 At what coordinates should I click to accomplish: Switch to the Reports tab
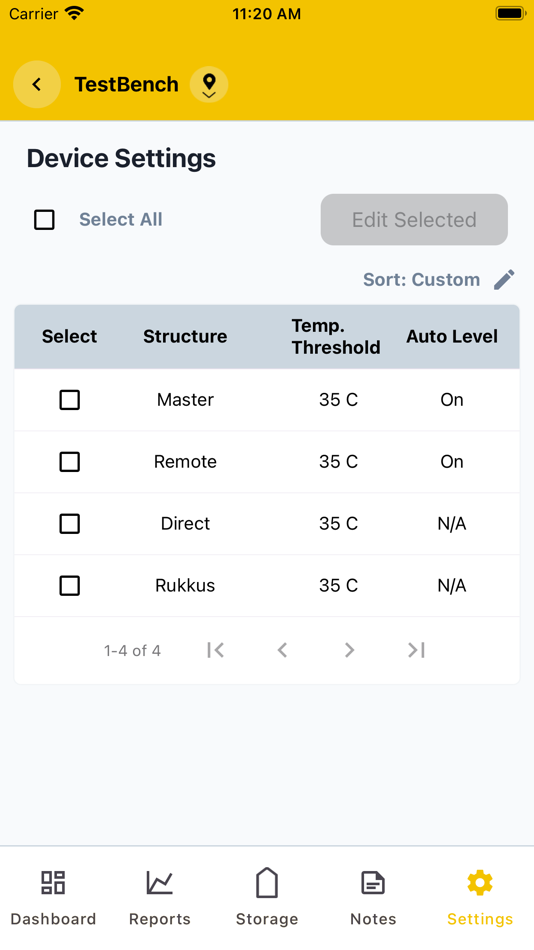click(160, 897)
